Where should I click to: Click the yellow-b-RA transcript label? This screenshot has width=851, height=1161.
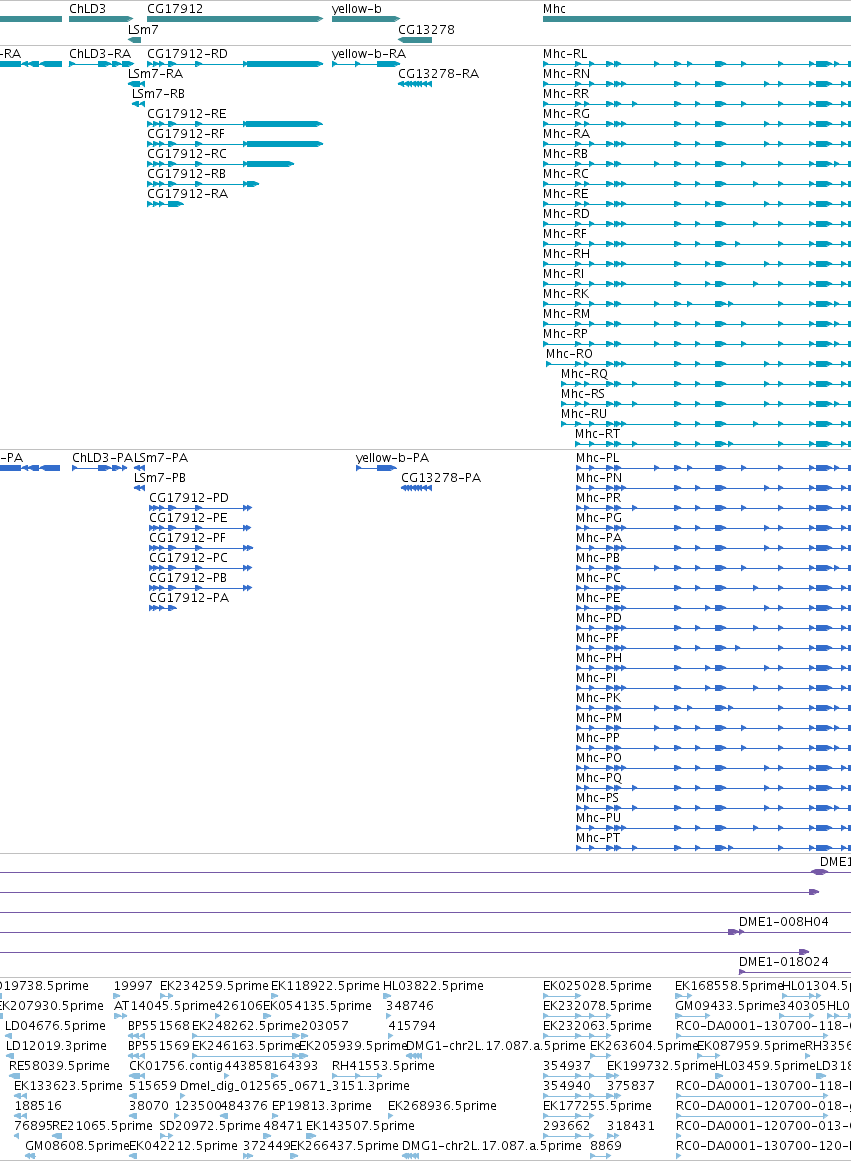click(x=369, y=54)
